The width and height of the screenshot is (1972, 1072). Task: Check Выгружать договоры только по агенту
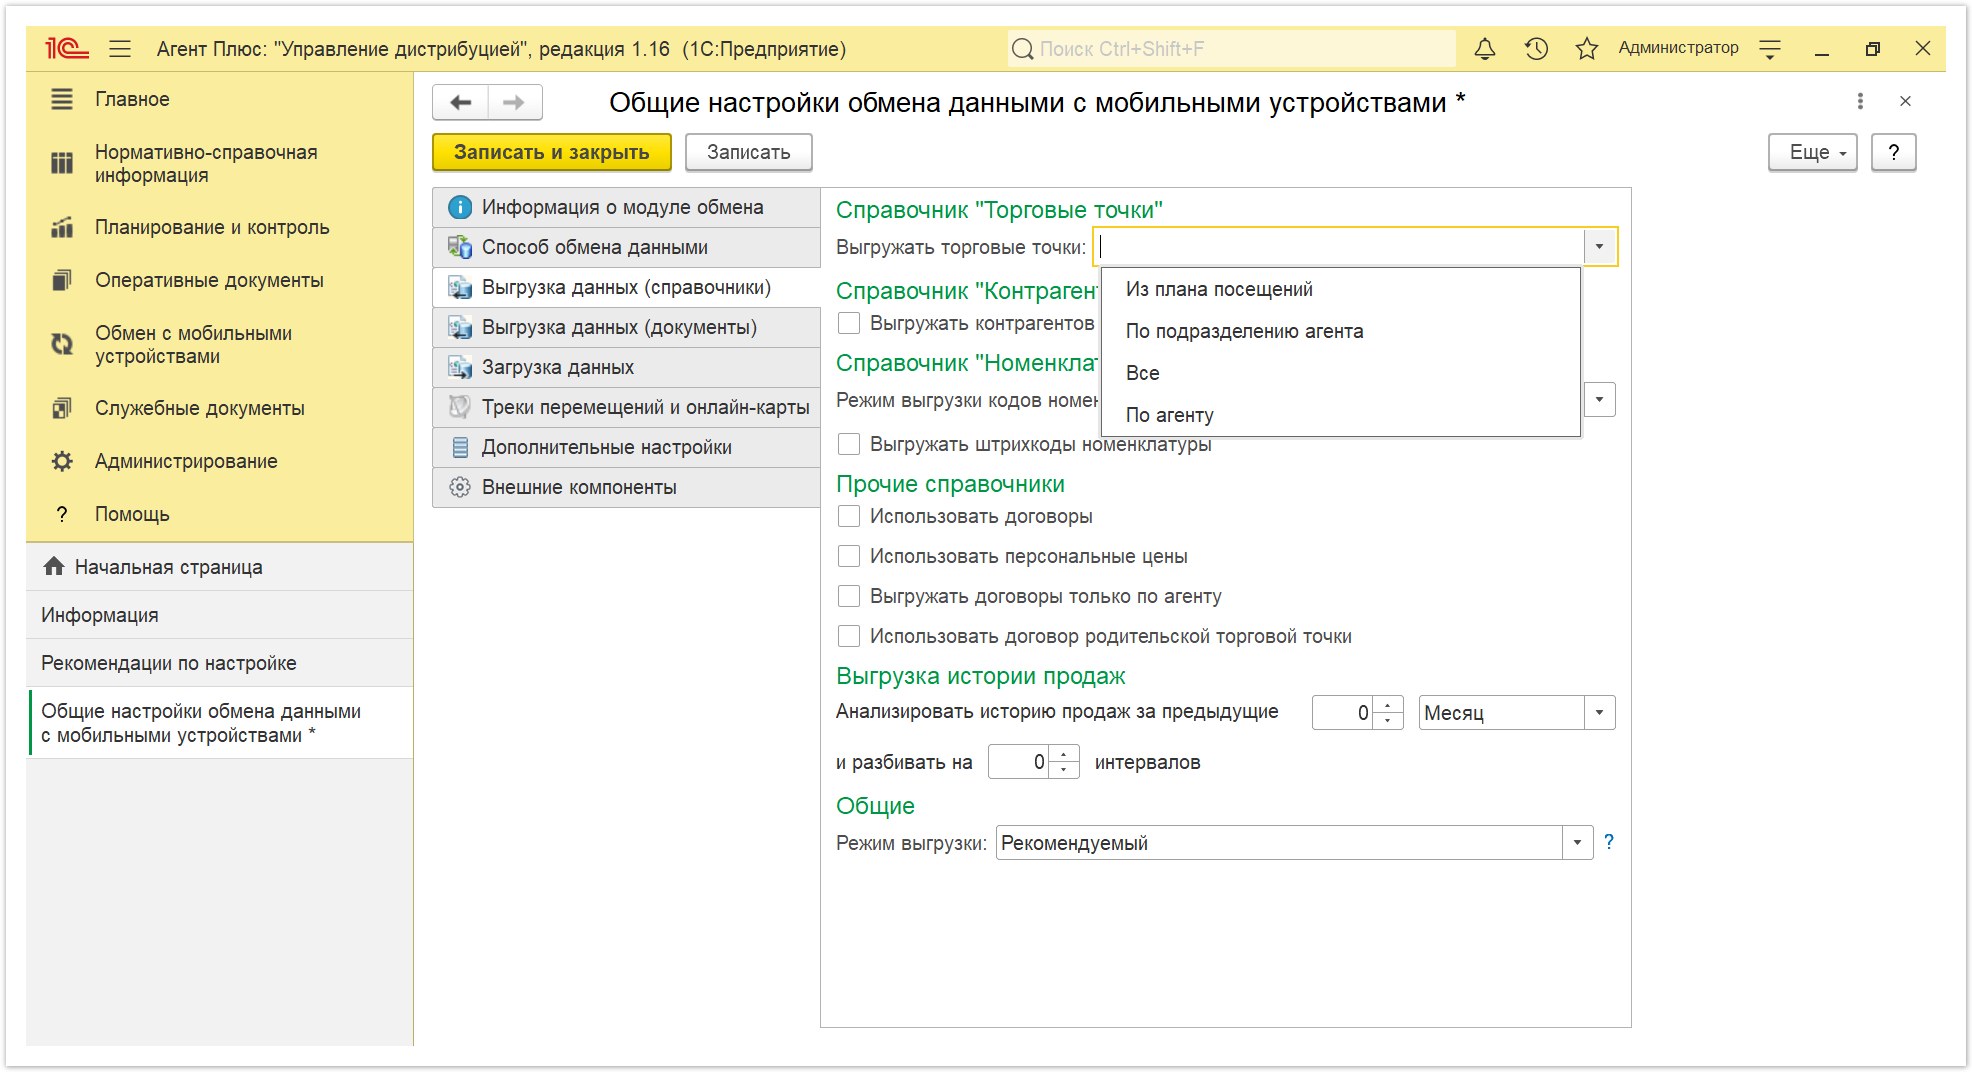849,596
